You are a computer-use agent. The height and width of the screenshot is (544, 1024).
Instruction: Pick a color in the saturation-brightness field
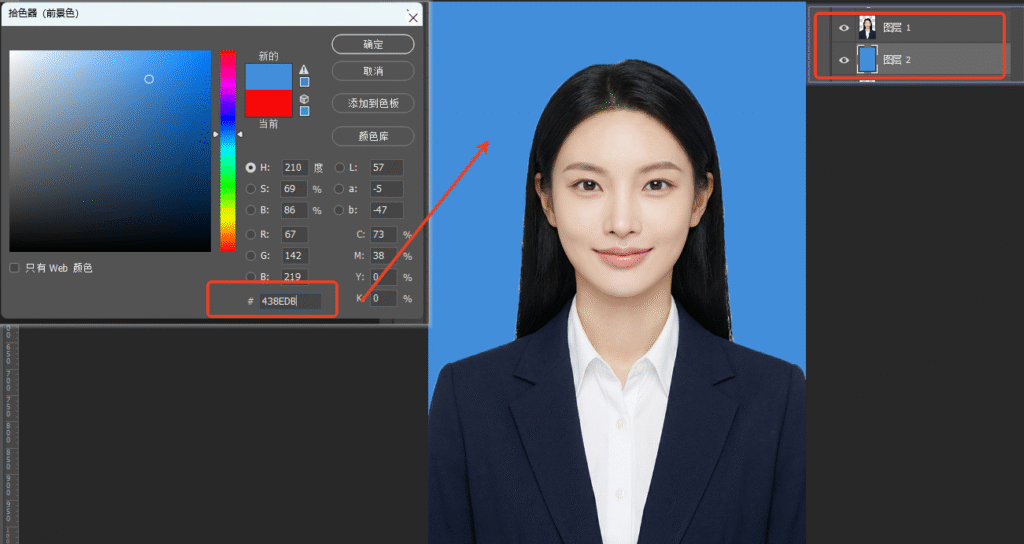tap(110, 151)
